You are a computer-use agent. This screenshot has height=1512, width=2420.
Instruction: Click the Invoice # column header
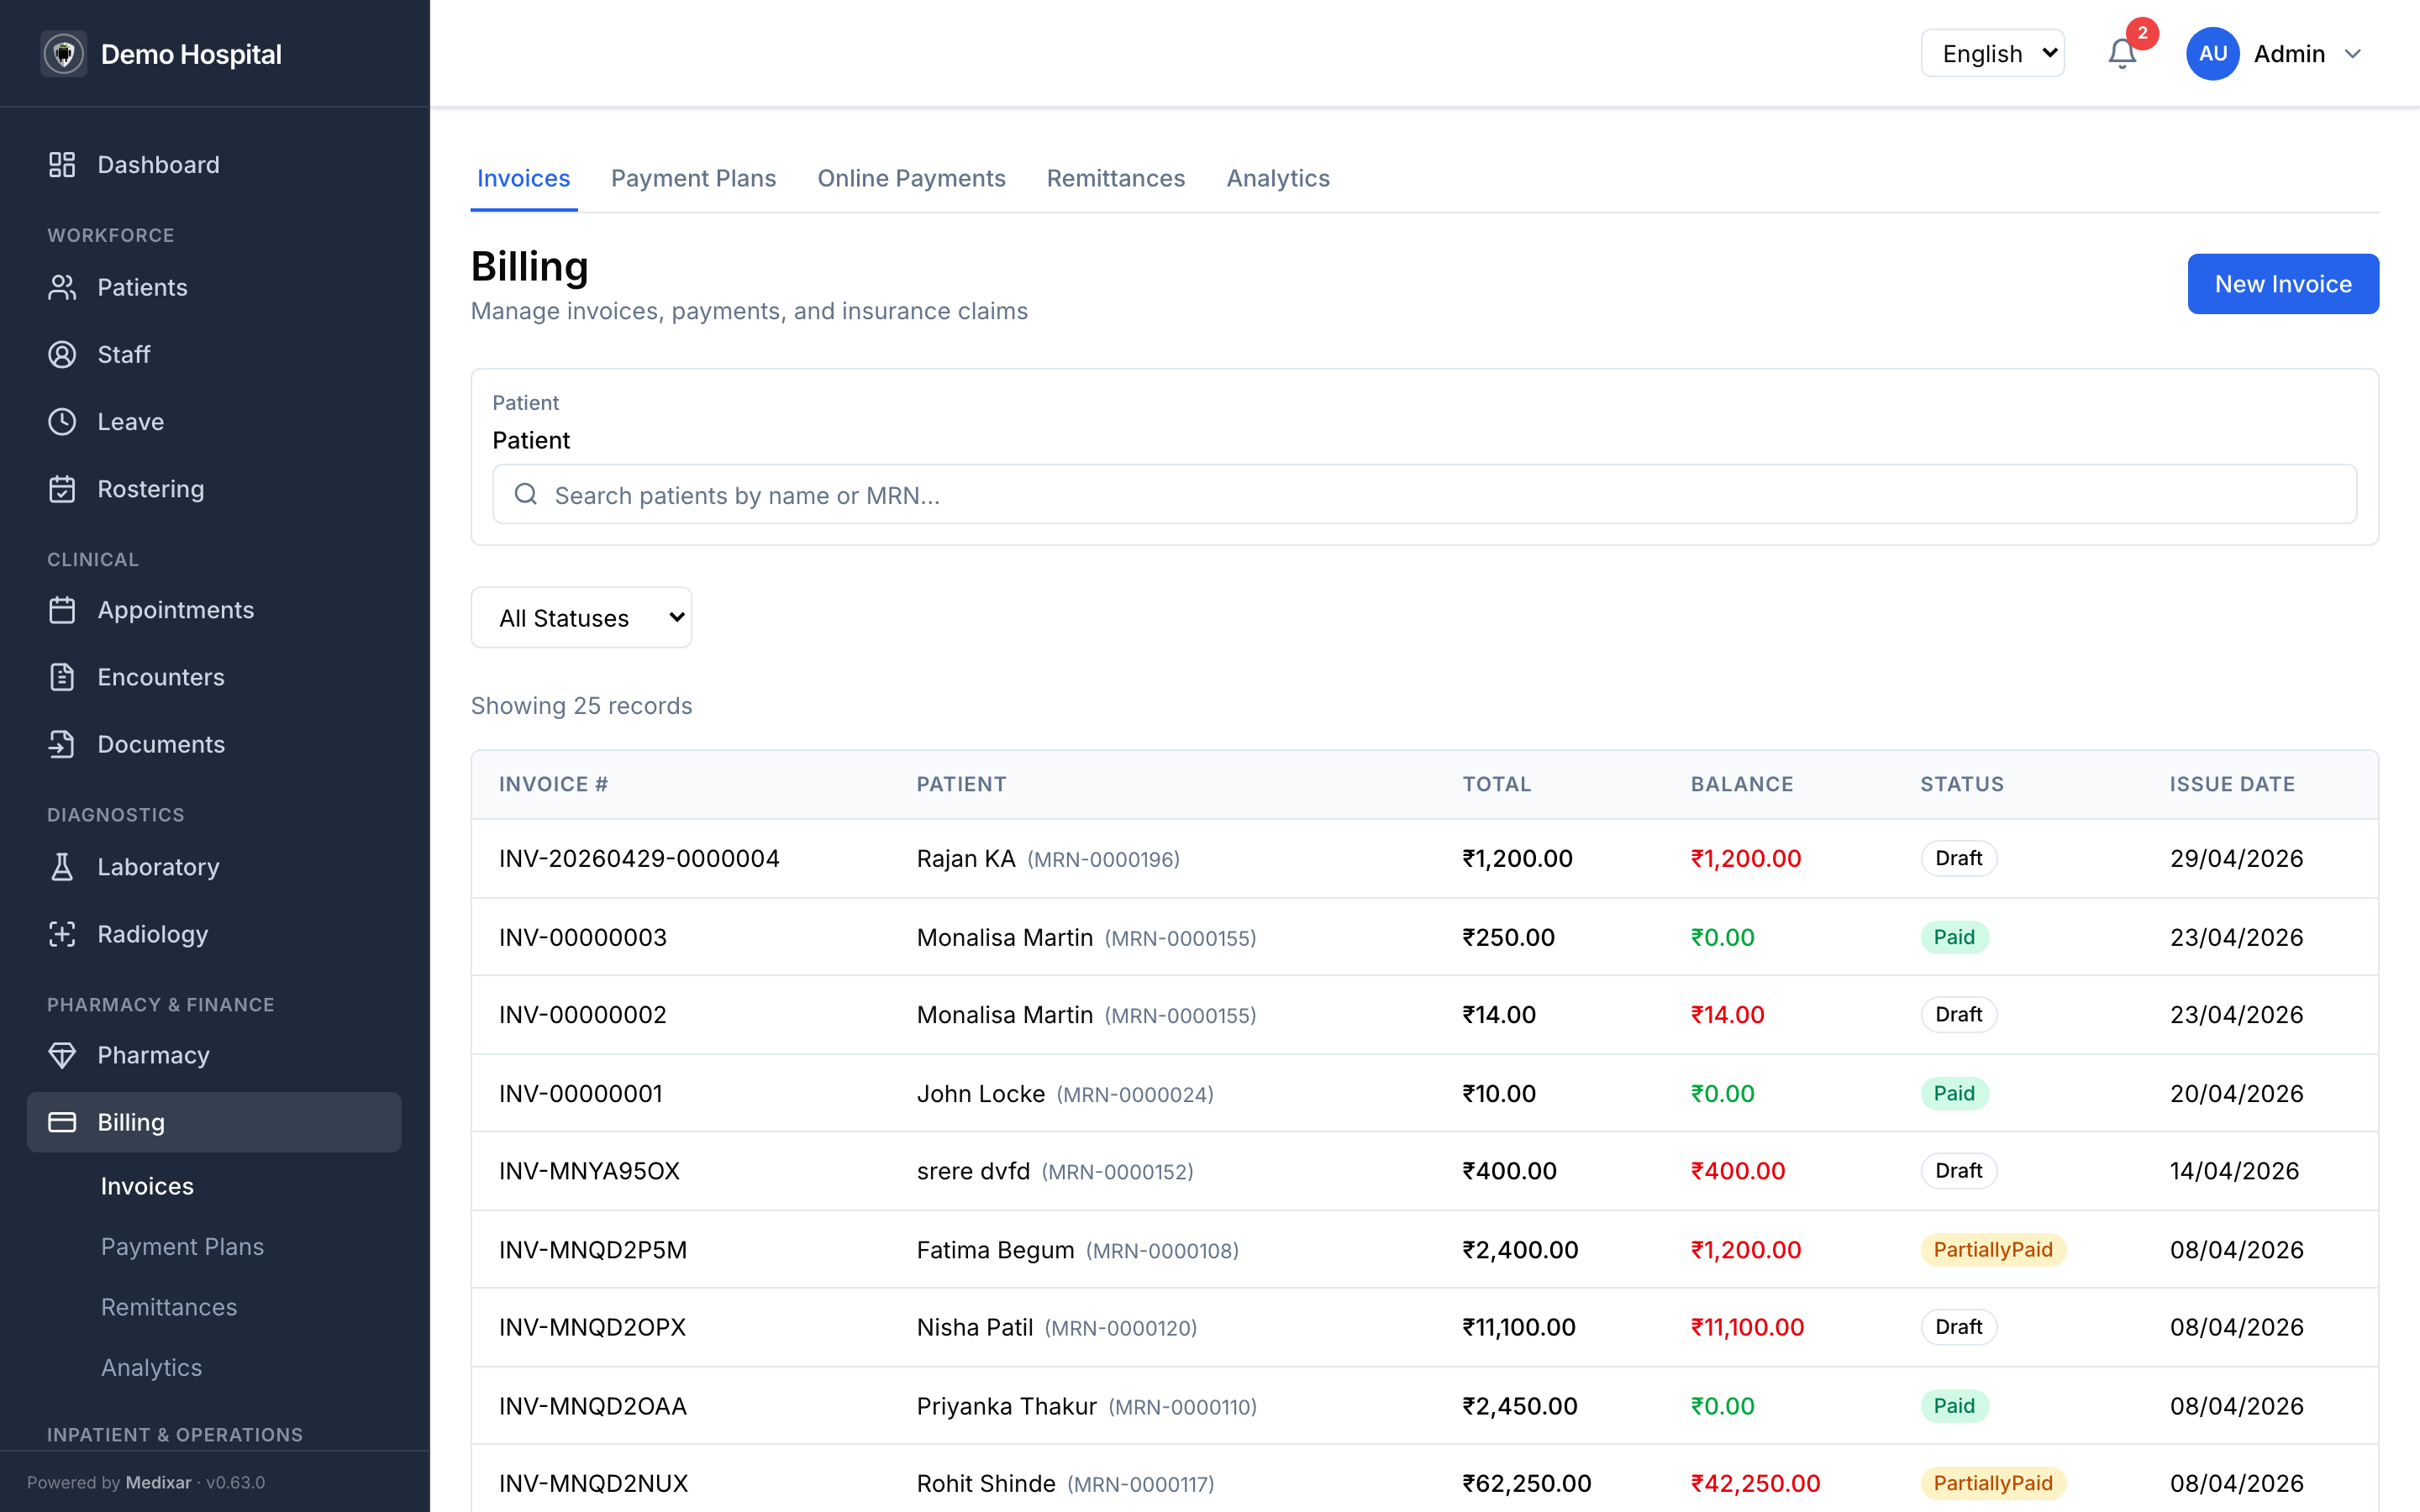[x=553, y=784]
